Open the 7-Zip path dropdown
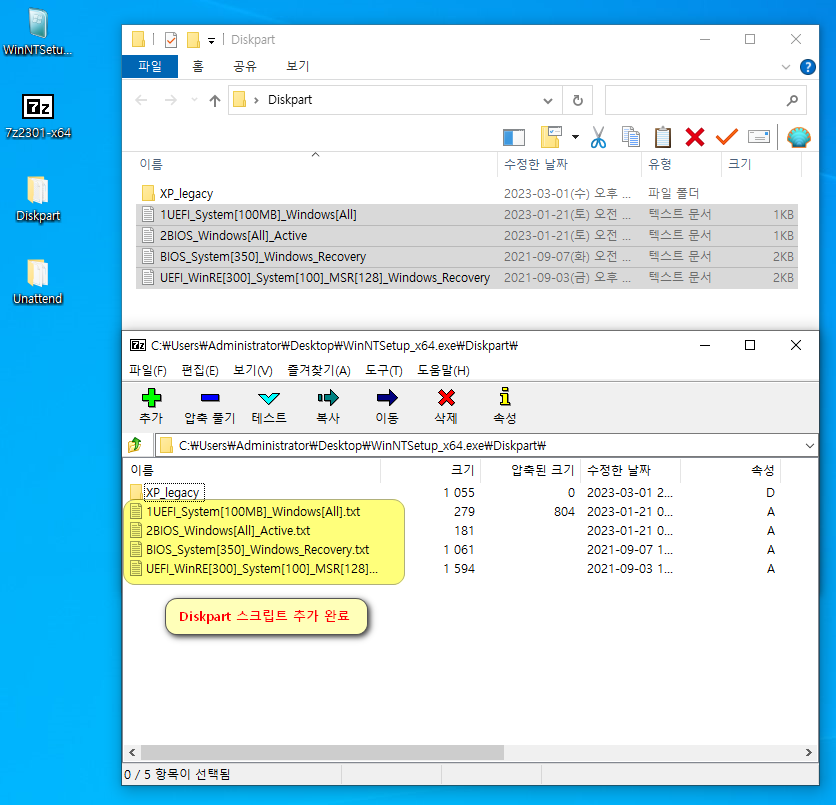Screen dimensions: 836x805 pos(809,445)
